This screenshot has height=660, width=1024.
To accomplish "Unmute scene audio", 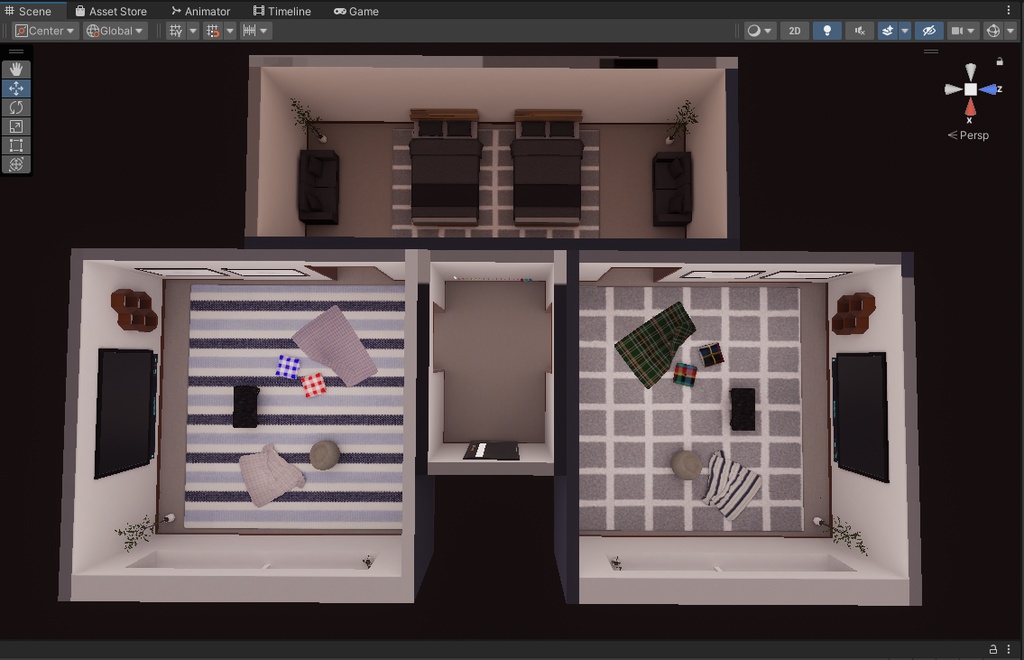I will [858, 30].
